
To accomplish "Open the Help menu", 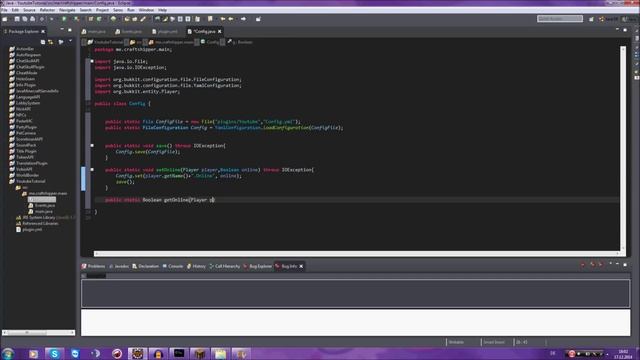I will pos(162,10).
